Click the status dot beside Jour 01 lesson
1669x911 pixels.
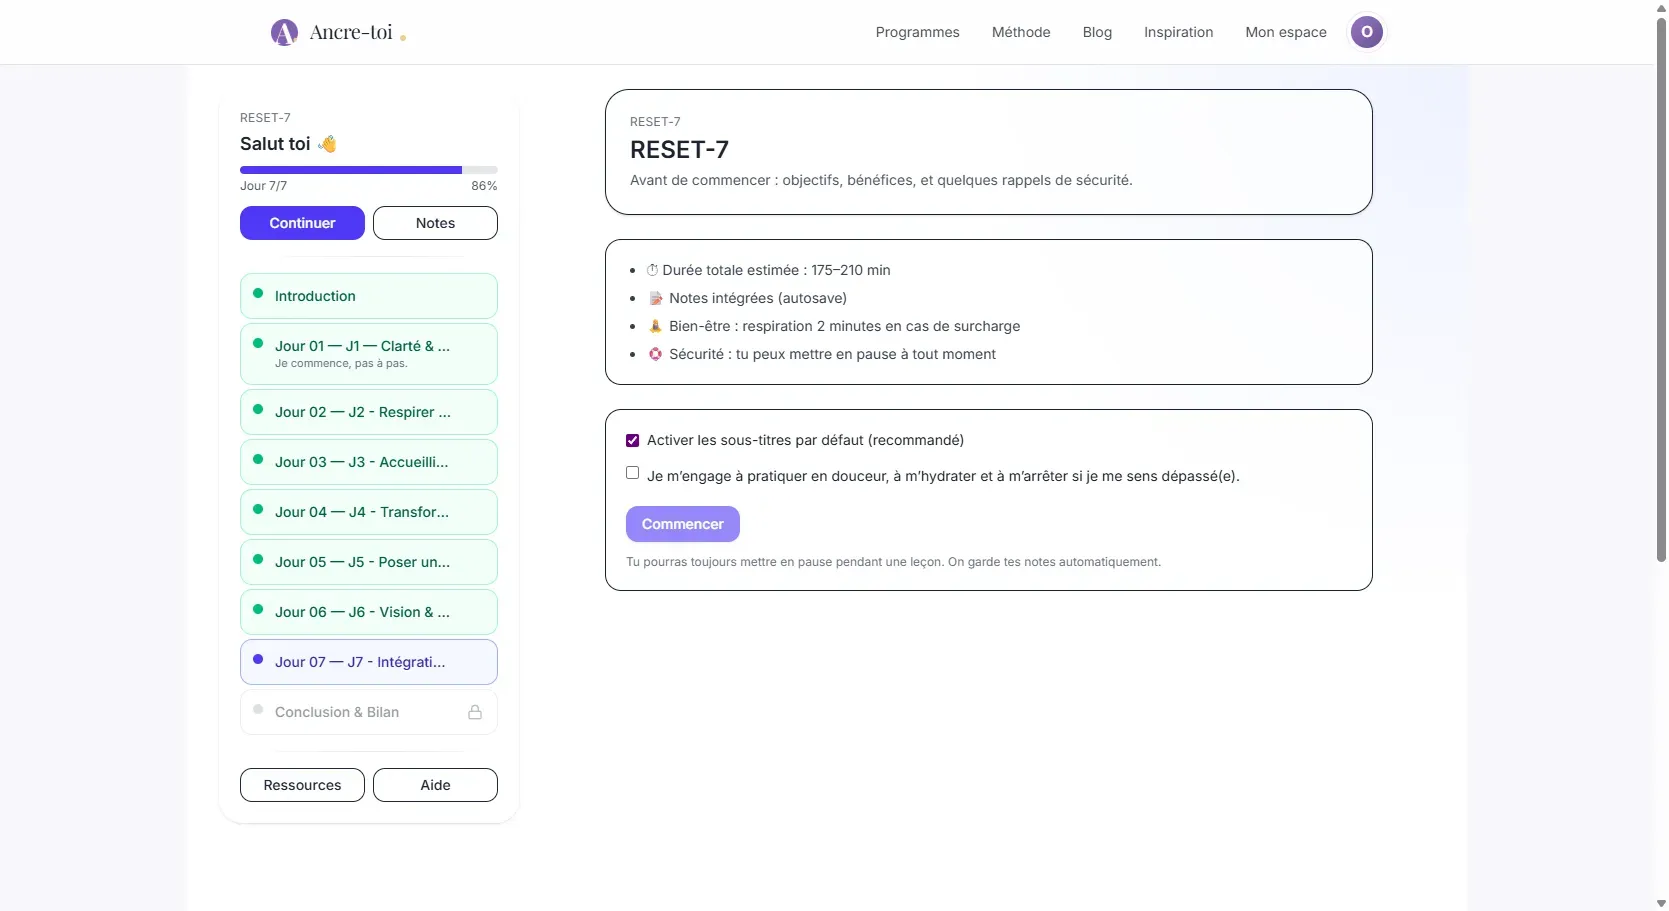pyautogui.click(x=259, y=344)
